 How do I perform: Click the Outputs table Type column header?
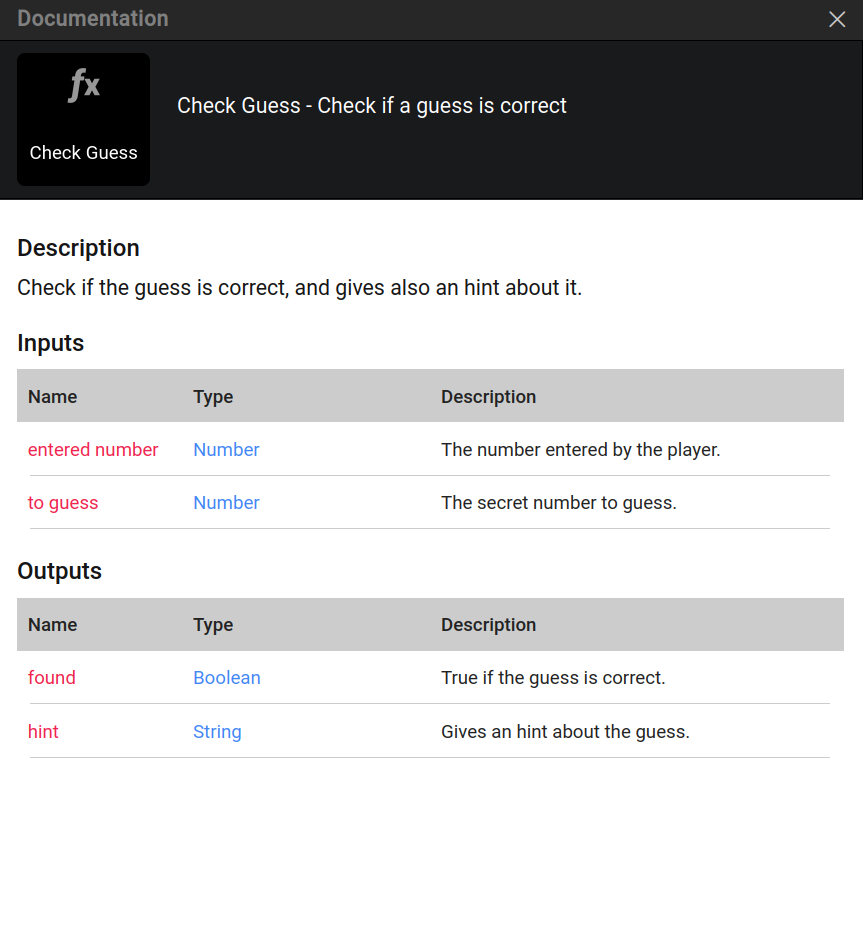(x=213, y=625)
